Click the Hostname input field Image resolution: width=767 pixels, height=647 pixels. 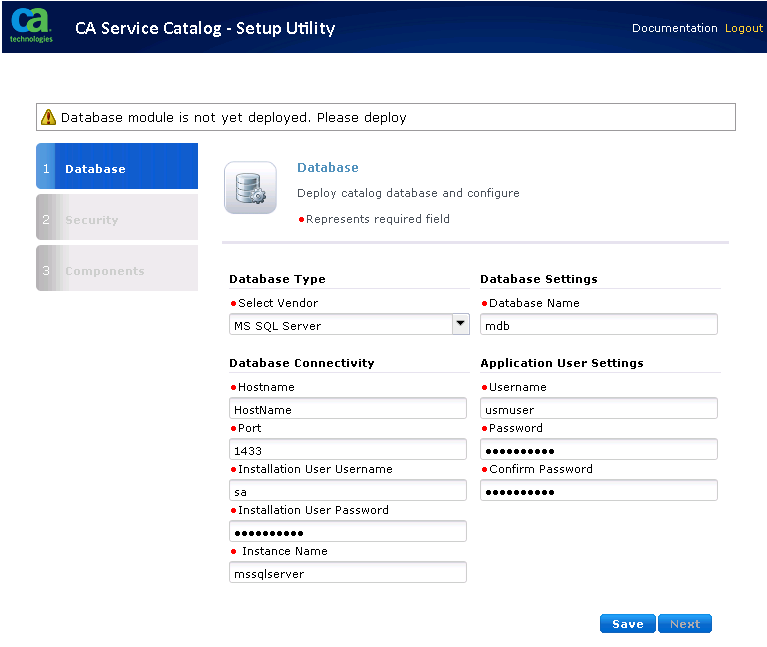[347, 408]
